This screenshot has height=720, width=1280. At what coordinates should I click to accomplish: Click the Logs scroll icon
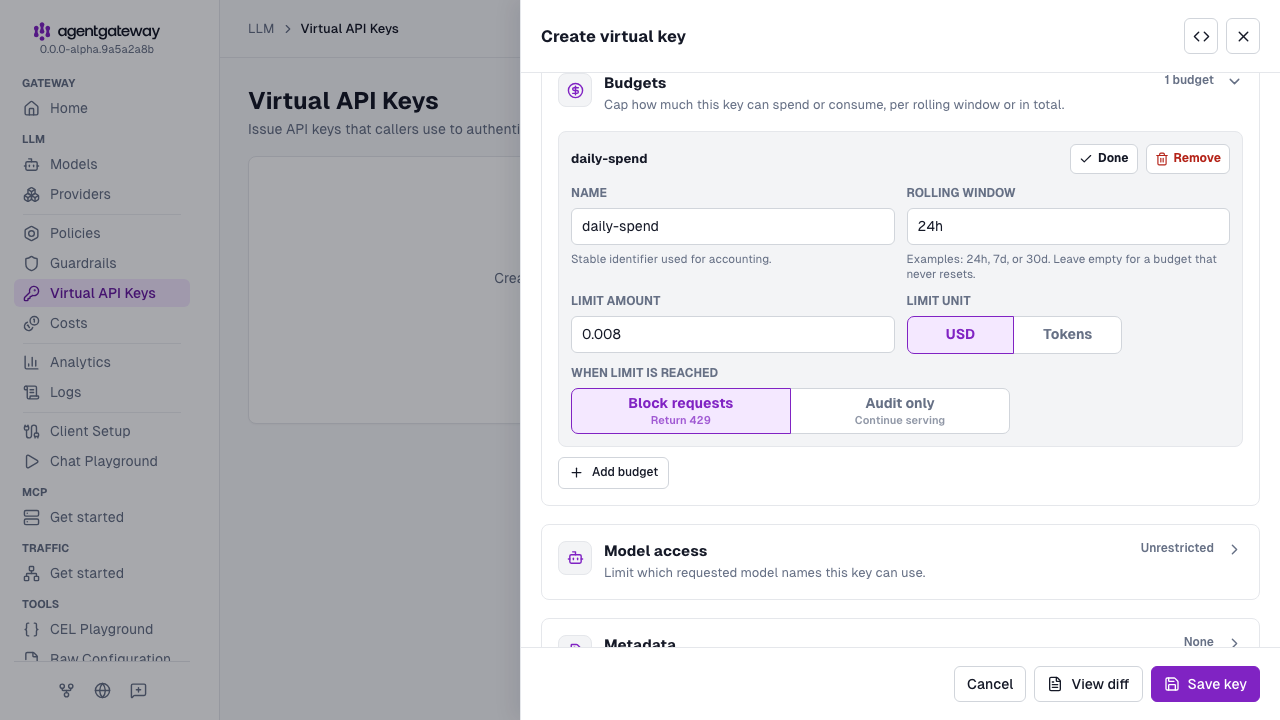point(32,392)
